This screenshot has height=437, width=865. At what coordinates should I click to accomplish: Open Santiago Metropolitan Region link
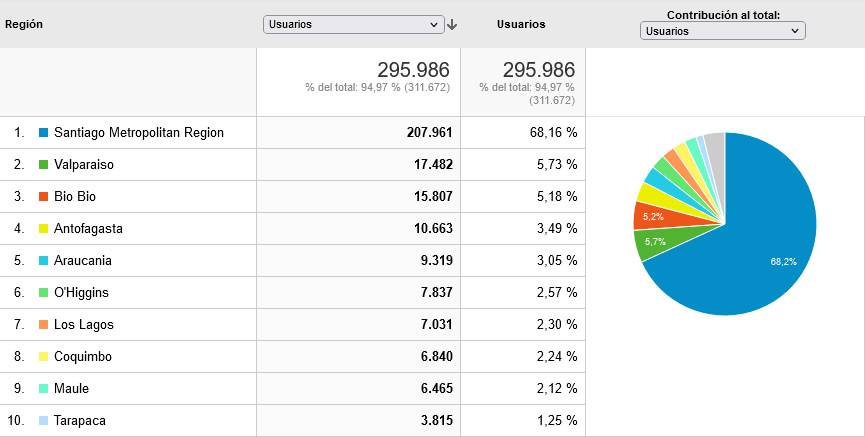pyautogui.click(x=139, y=132)
